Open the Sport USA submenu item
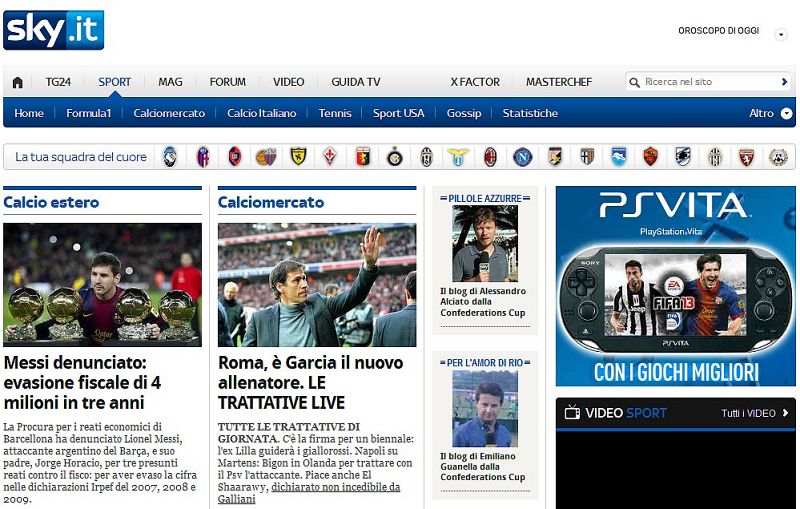Image resolution: width=800 pixels, height=509 pixels. [x=398, y=113]
